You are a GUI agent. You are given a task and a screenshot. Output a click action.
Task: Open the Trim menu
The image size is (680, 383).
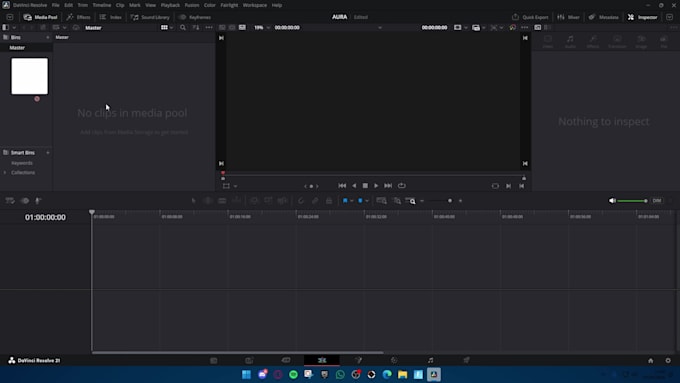(82, 5)
